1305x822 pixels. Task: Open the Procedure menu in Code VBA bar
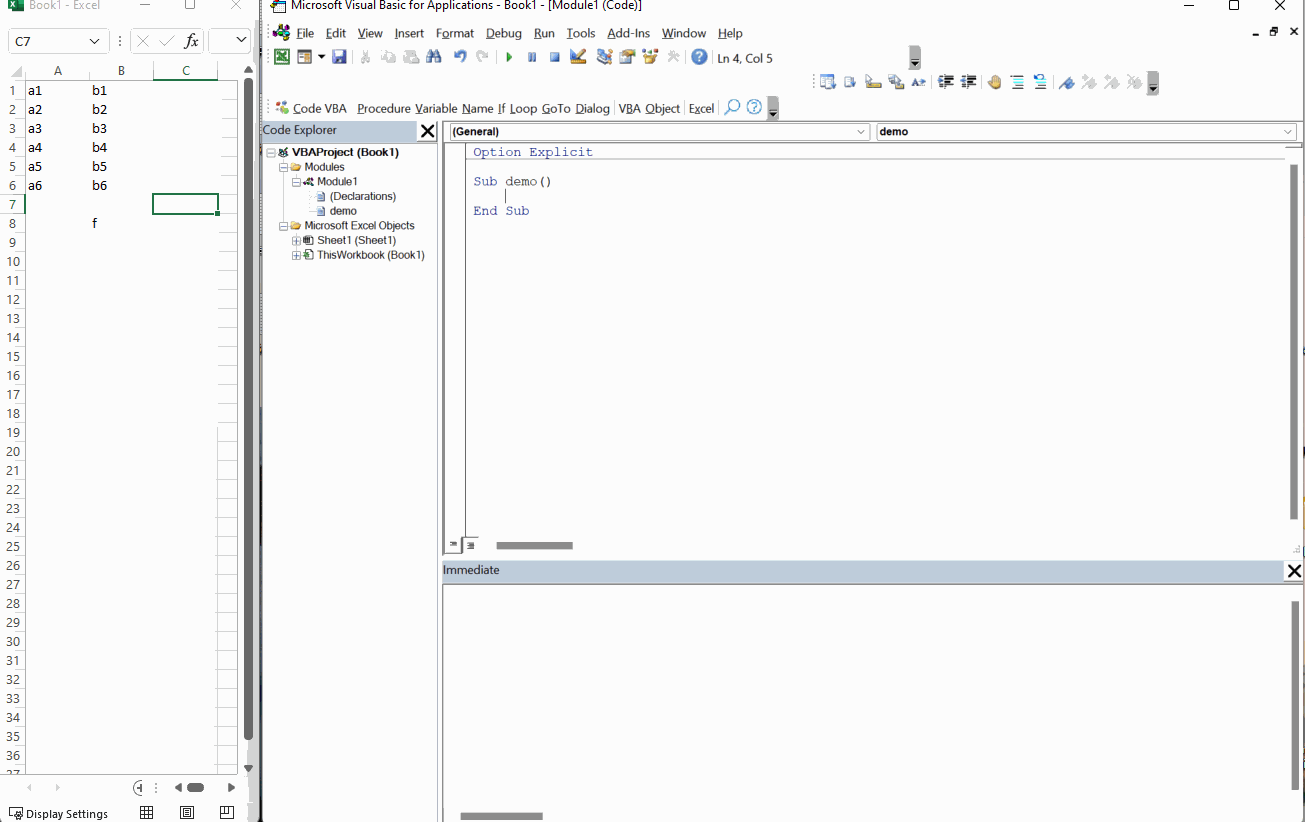384,108
